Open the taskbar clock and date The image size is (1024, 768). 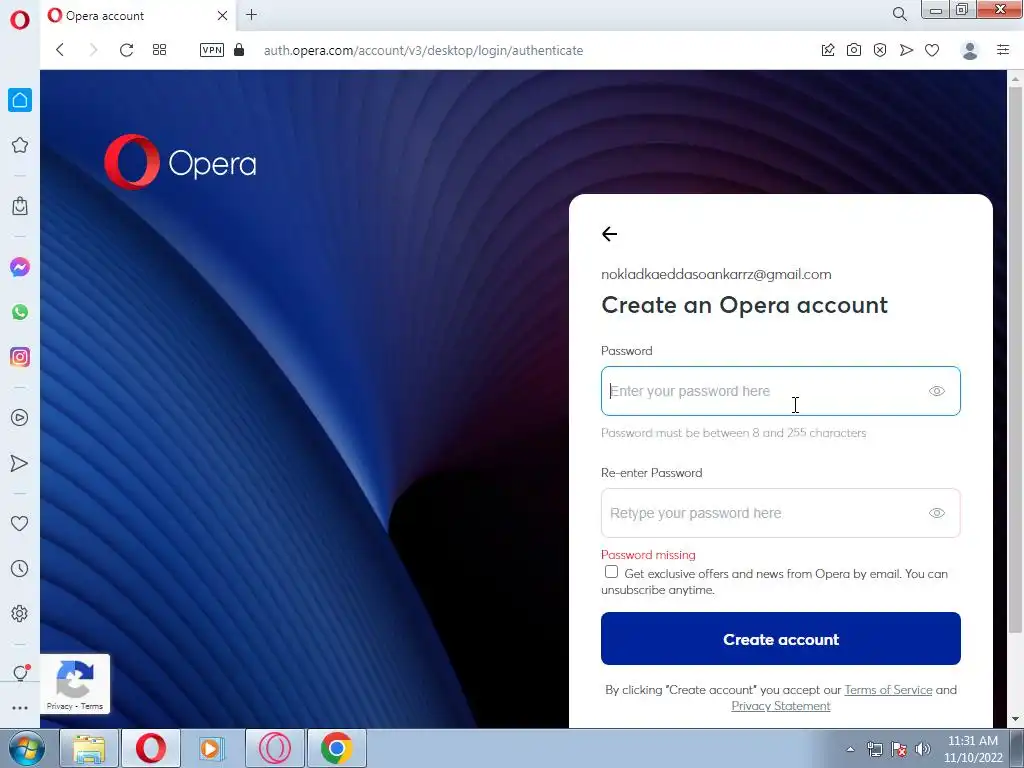click(x=973, y=749)
